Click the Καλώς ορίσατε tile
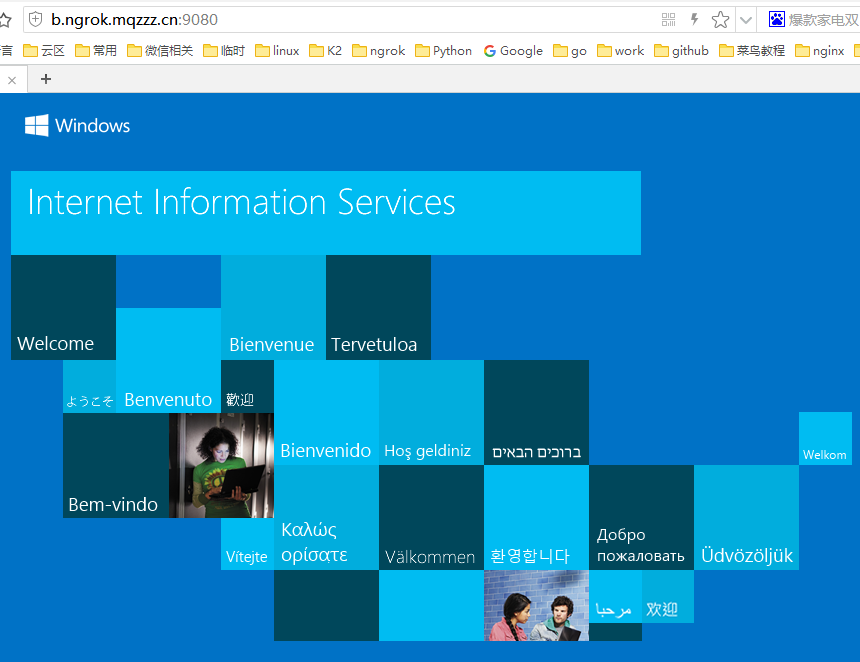This screenshot has height=662, width=860. [326, 518]
